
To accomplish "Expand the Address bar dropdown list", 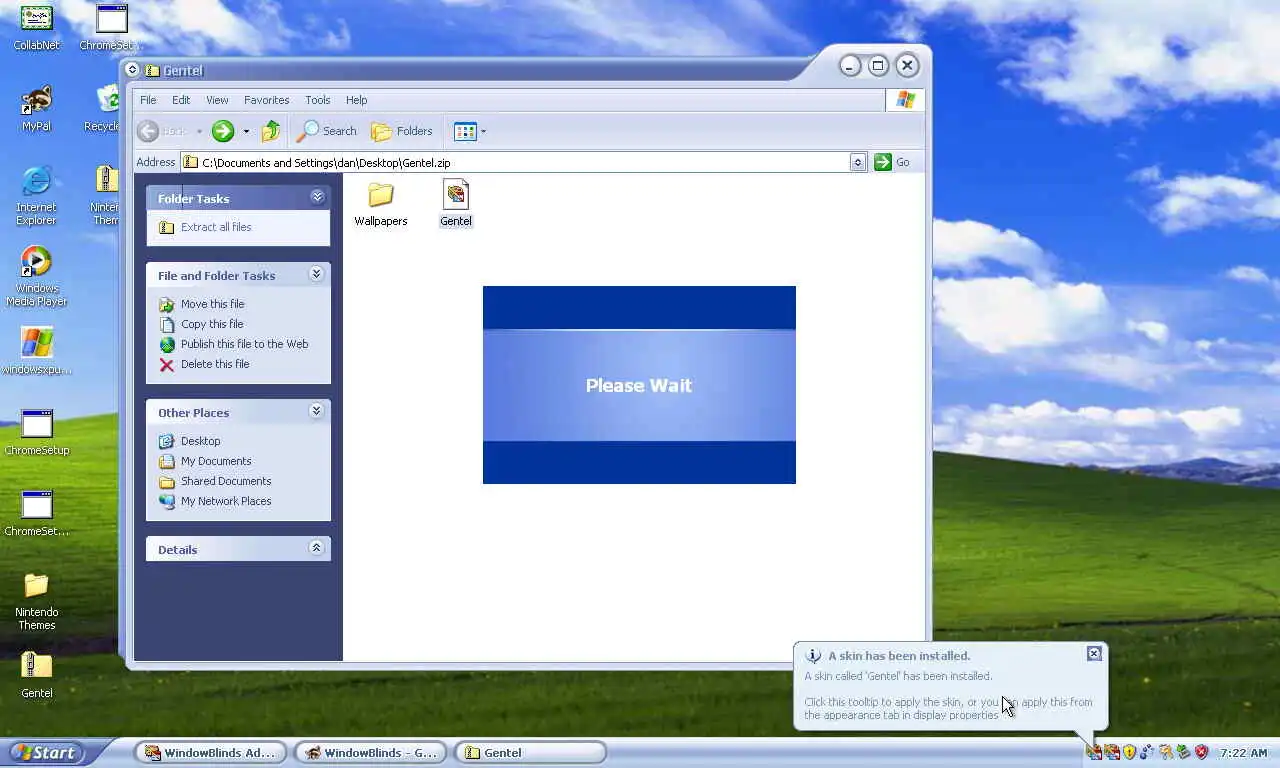I will tap(858, 162).
